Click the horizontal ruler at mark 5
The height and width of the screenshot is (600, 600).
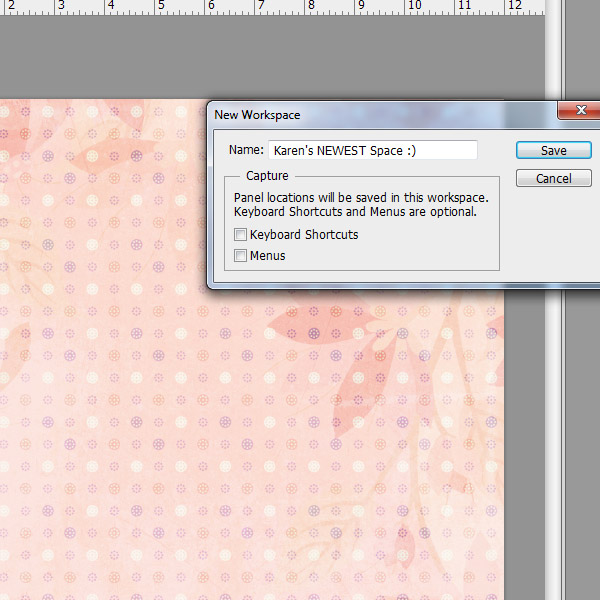pos(162,6)
